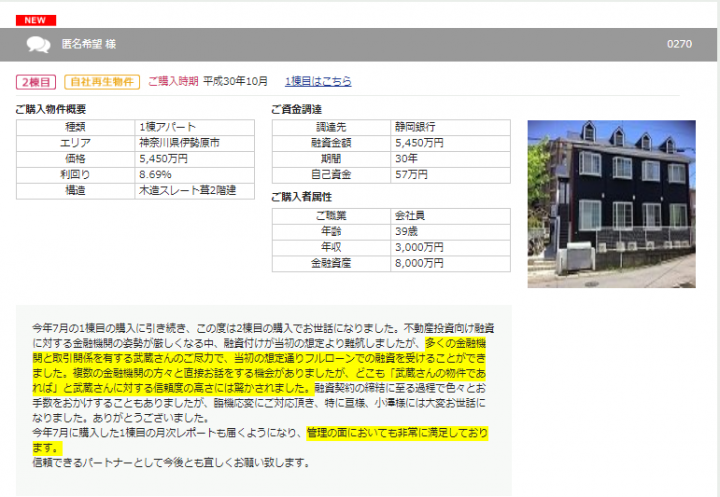Click the 自社再生物件 tag label
This screenshot has height=497, width=720.
(102, 82)
